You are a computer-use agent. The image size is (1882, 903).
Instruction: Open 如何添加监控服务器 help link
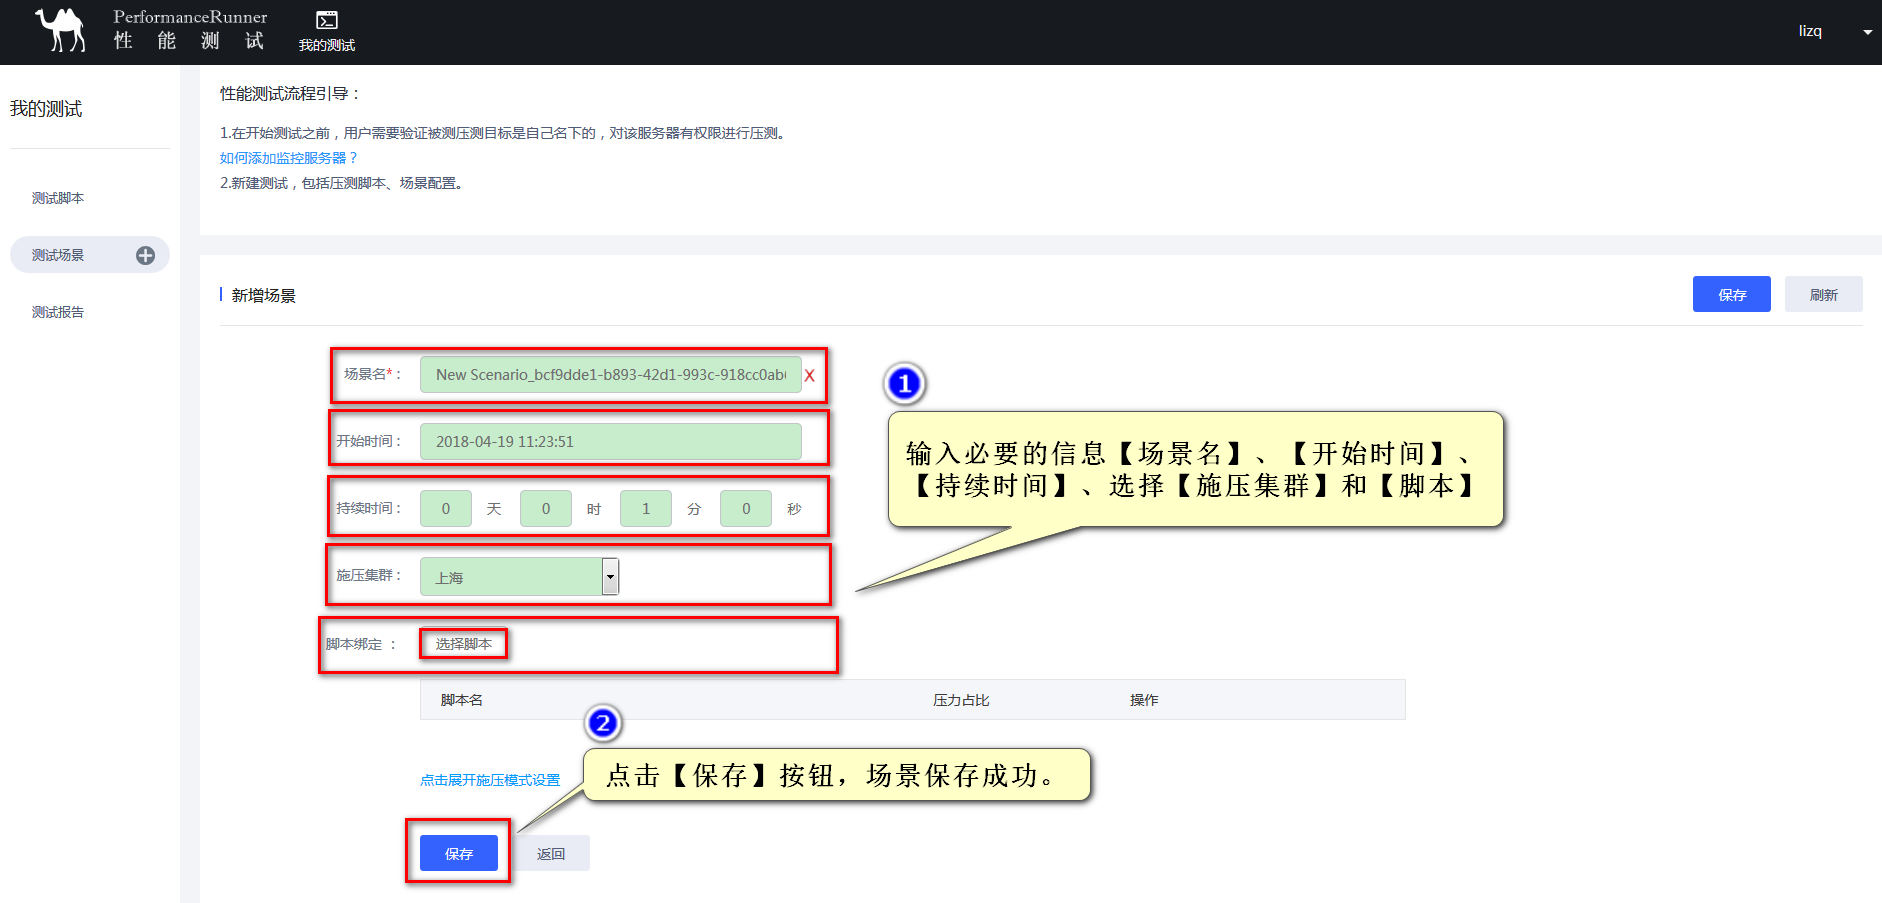pyautogui.click(x=288, y=158)
